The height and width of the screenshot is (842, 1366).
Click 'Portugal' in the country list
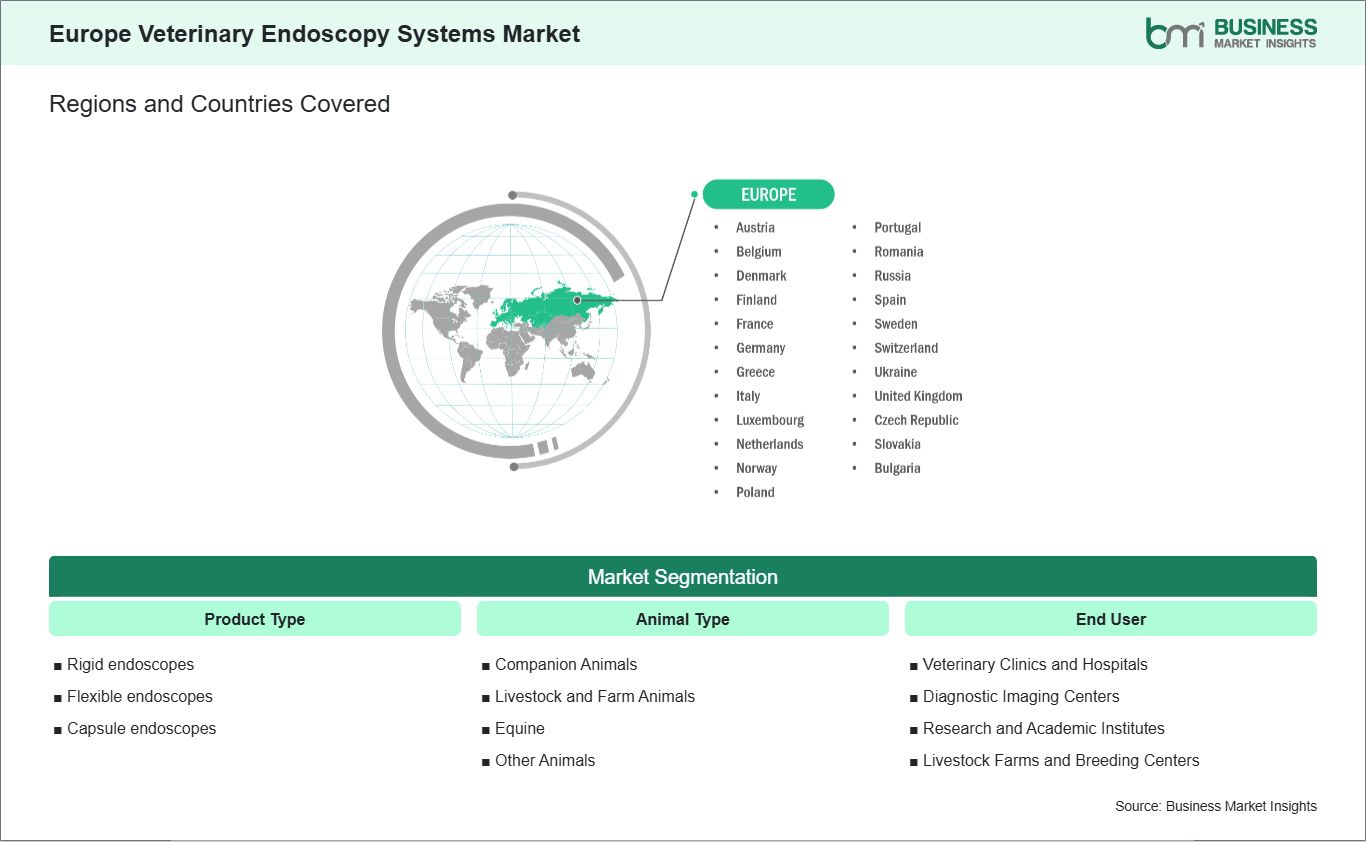pos(897,228)
